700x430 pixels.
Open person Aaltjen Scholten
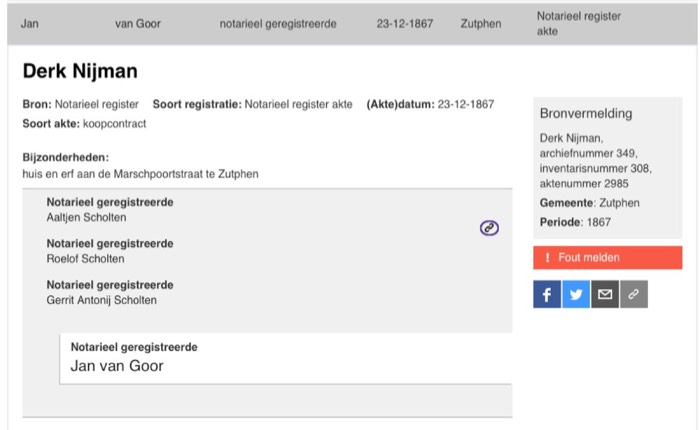coord(86,217)
